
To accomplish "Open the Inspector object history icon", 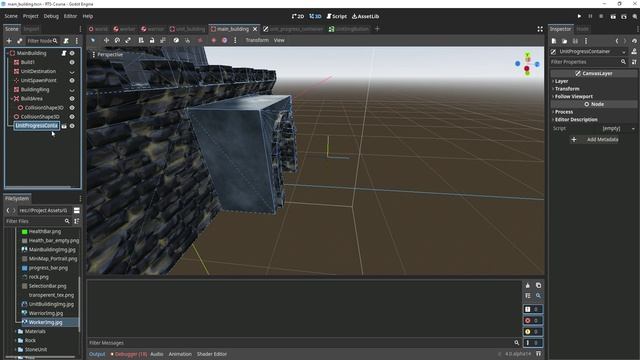I will 634,41.
